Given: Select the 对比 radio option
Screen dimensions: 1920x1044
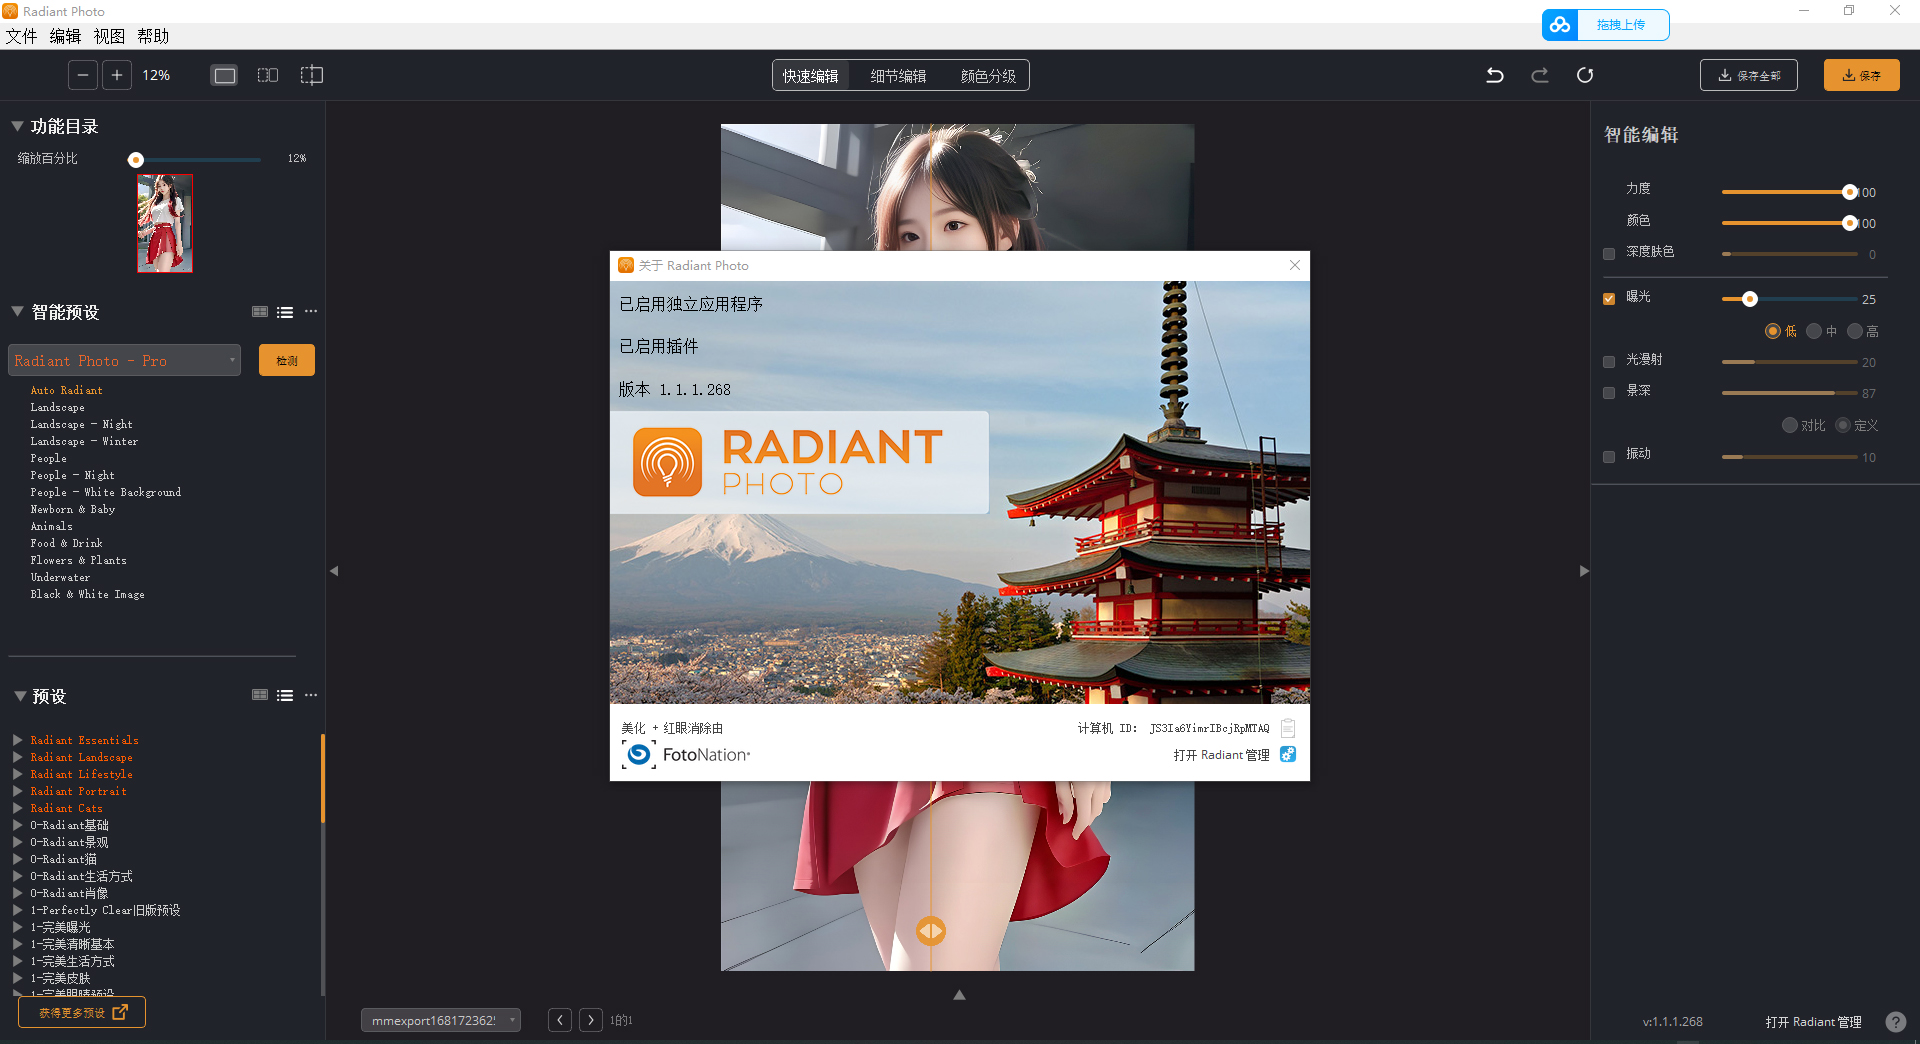Looking at the screenshot, I should (1790, 425).
